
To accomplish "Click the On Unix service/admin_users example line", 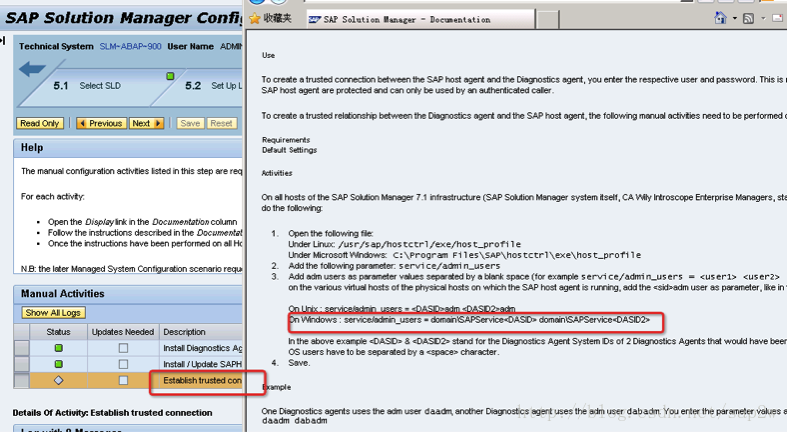I will [x=402, y=308].
